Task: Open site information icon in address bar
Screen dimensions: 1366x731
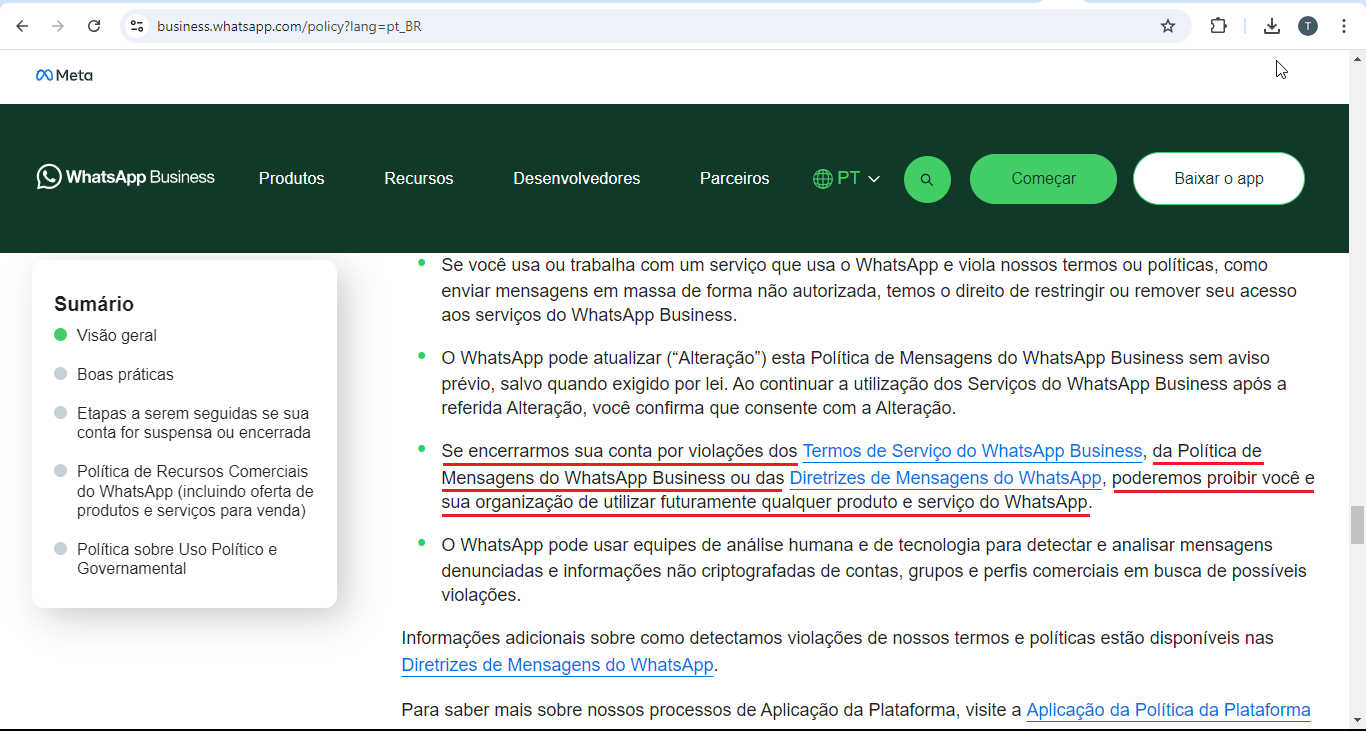Action: pyautogui.click(x=138, y=26)
